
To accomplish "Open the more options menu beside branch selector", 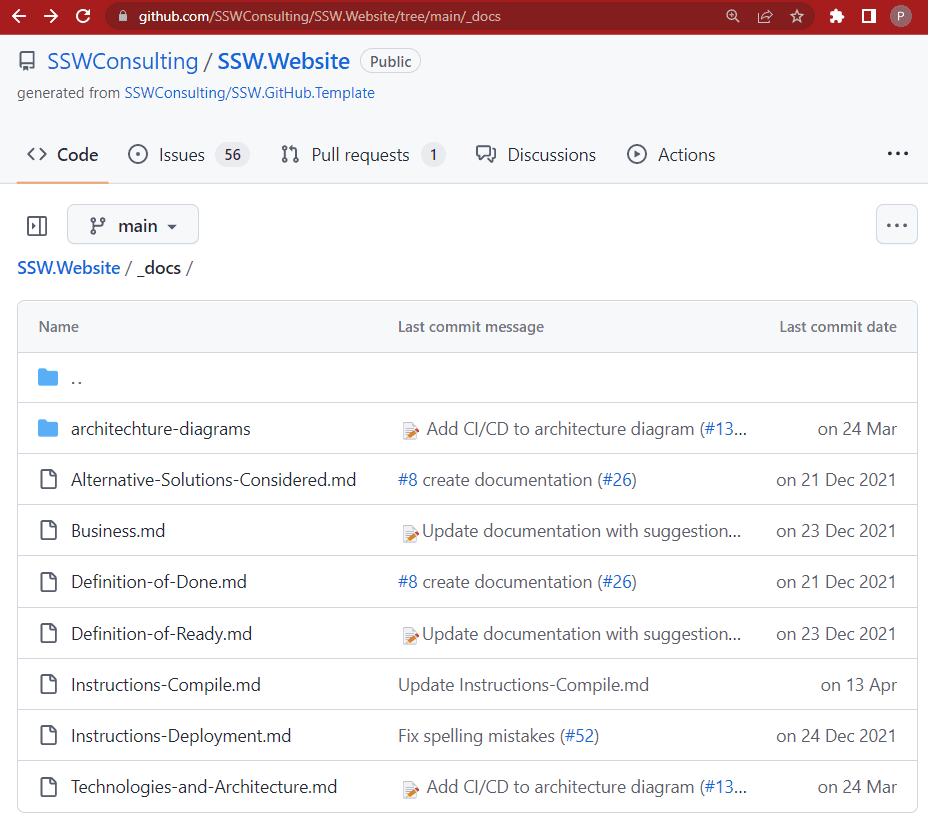I will coord(896,225).
